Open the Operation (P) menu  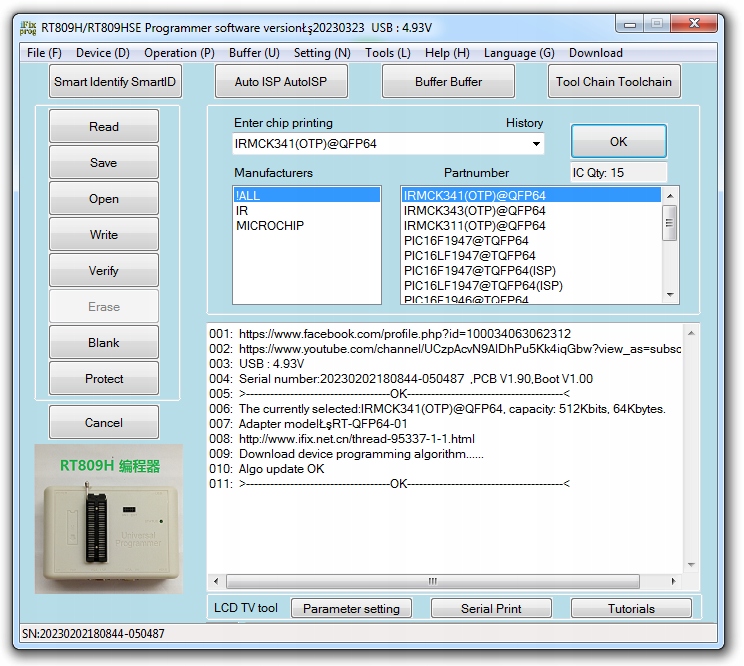(x=179, y=53)
